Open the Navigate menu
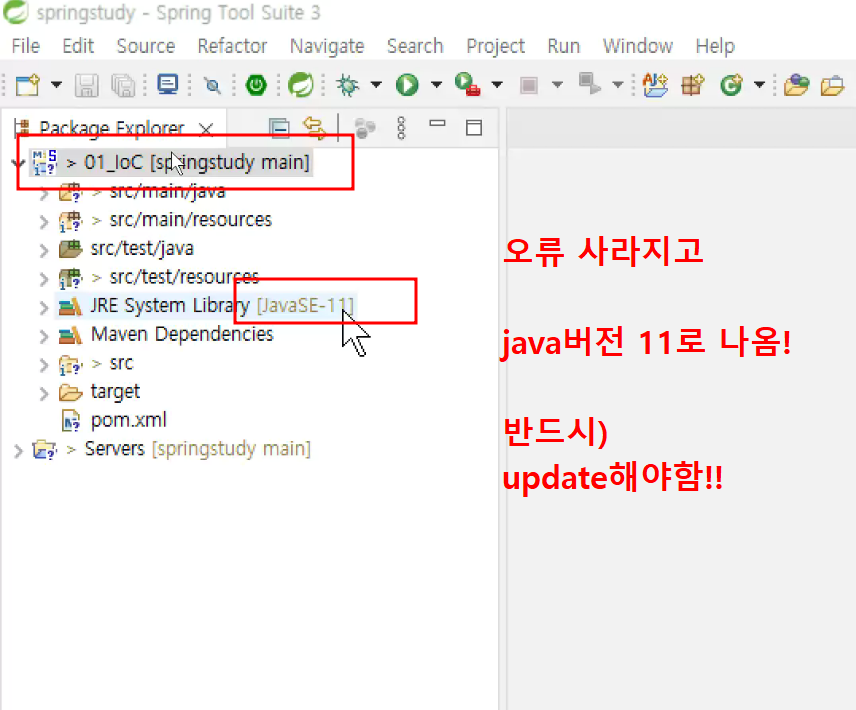856x710 pixels. (x=327, y=46)
